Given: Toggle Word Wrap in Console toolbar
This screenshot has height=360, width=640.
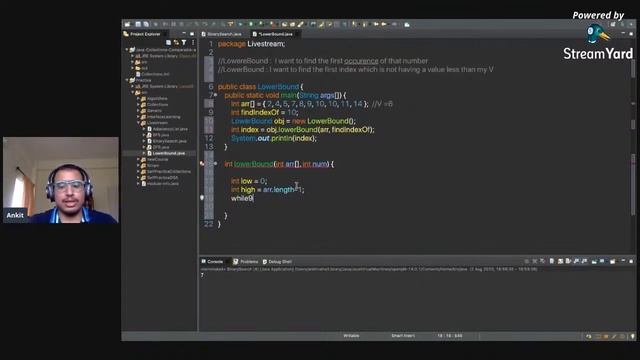Looking at the screenshot, I should tap(568, 261).
